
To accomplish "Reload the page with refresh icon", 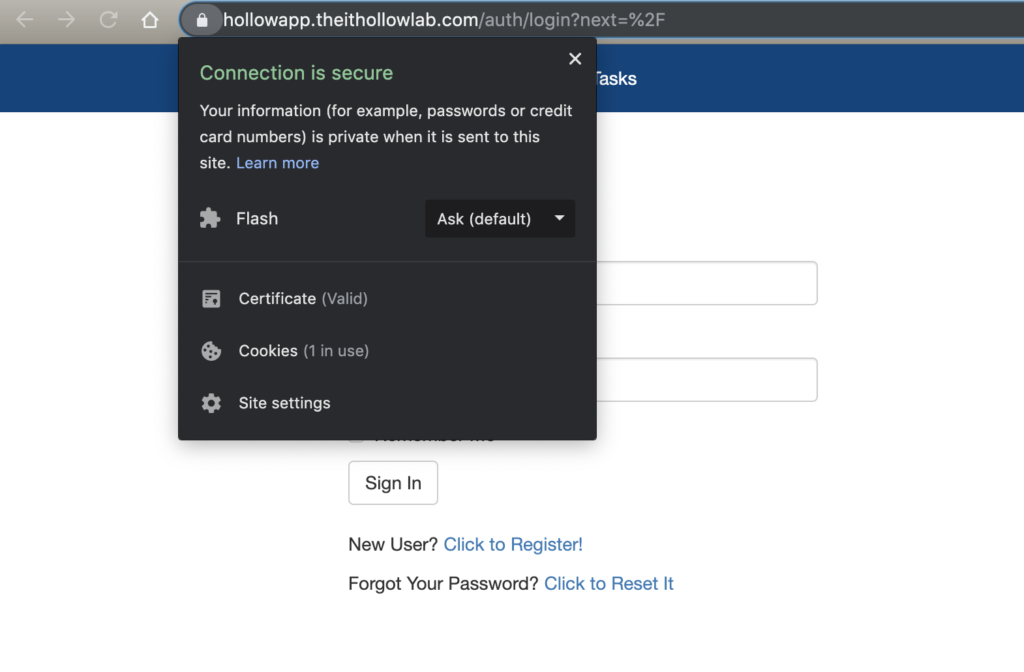I will coord(108,19).
